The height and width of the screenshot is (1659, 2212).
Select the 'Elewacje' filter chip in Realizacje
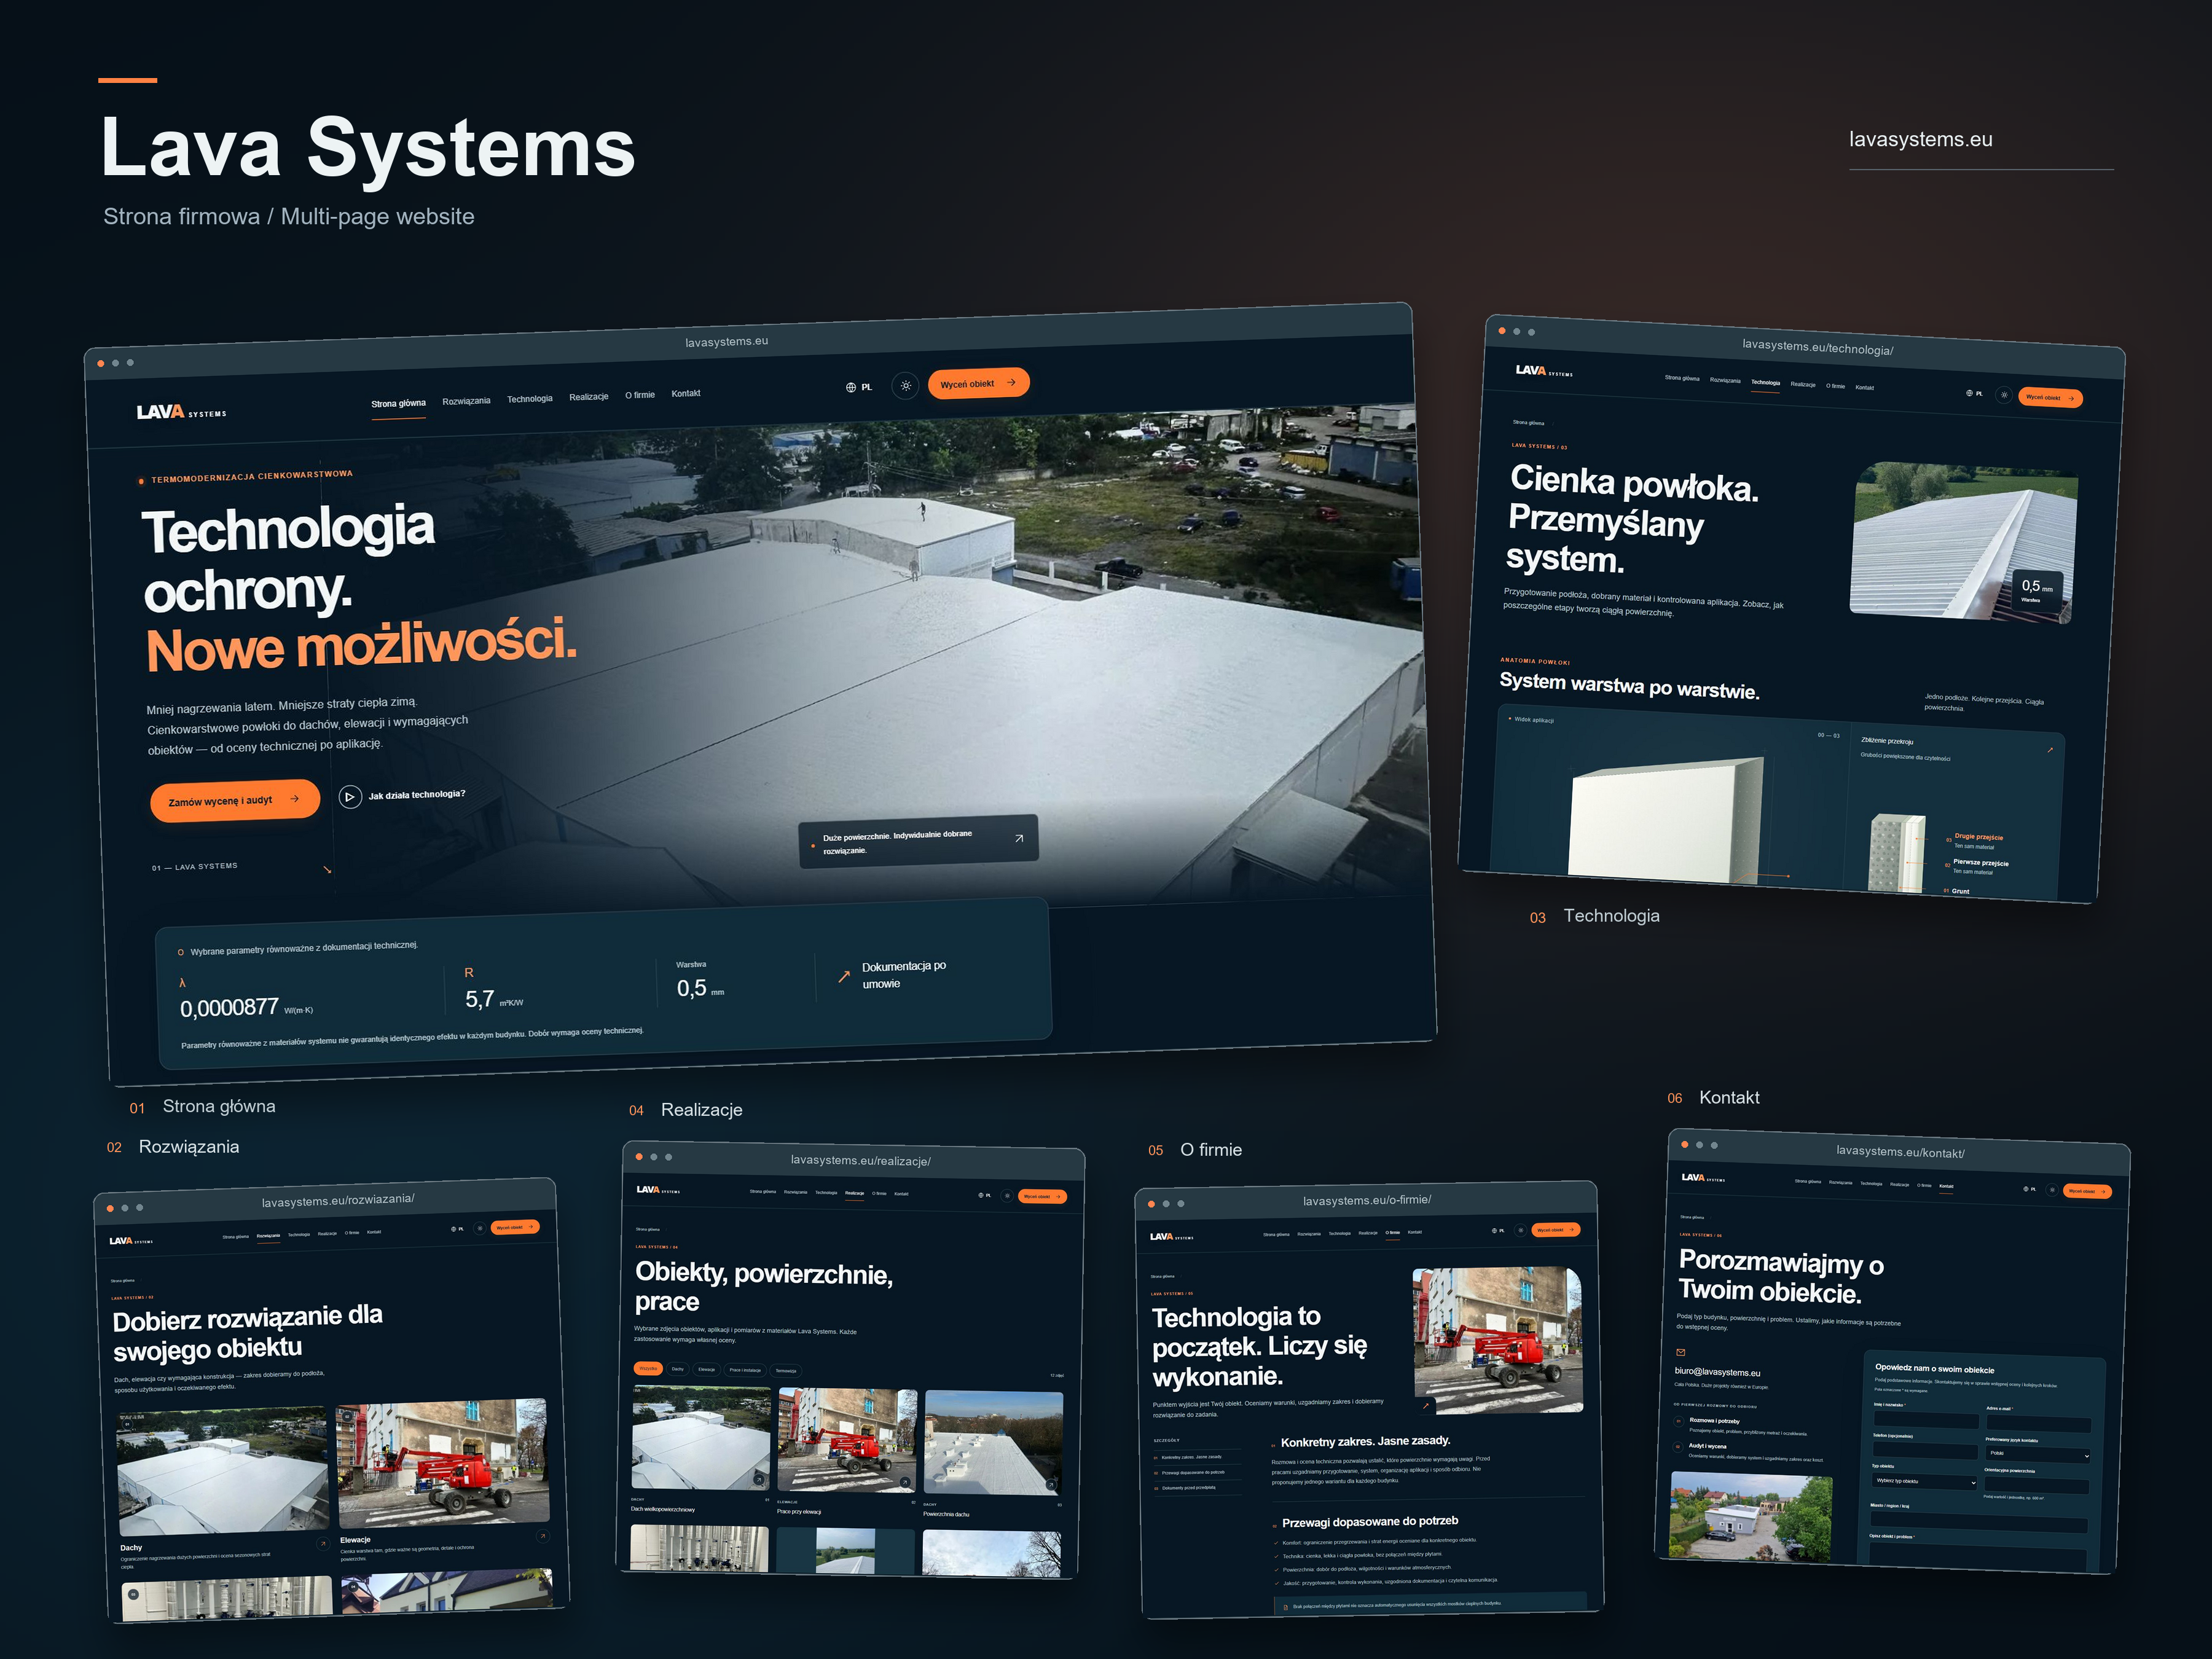coord(707,1370)
